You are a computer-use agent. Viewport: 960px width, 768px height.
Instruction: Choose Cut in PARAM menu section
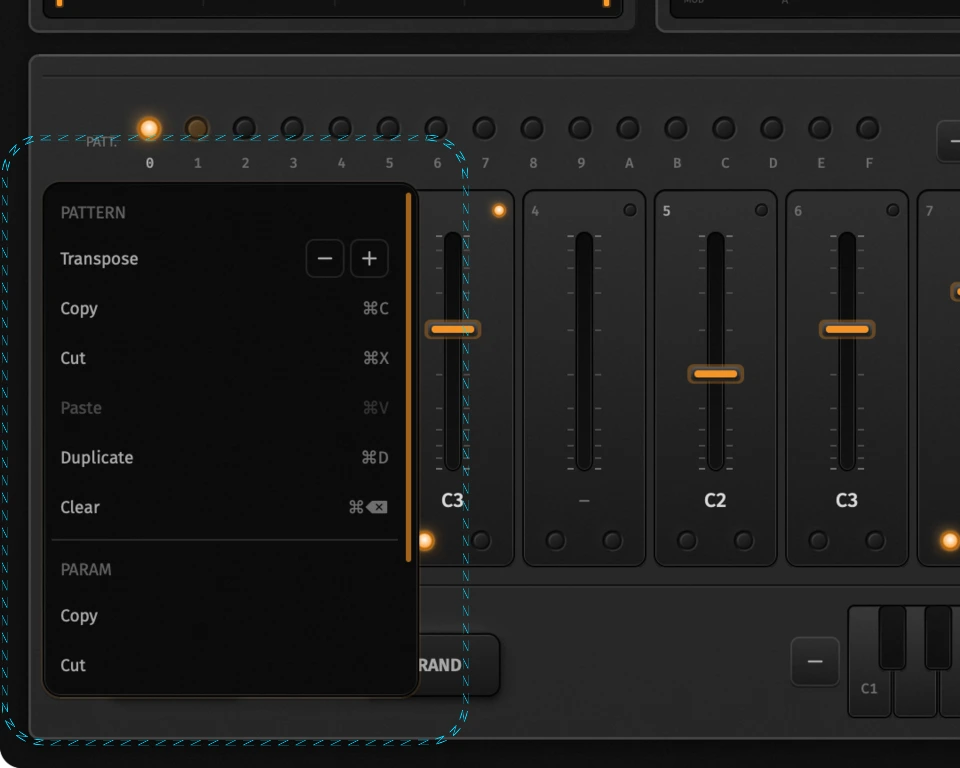[225, 665]
